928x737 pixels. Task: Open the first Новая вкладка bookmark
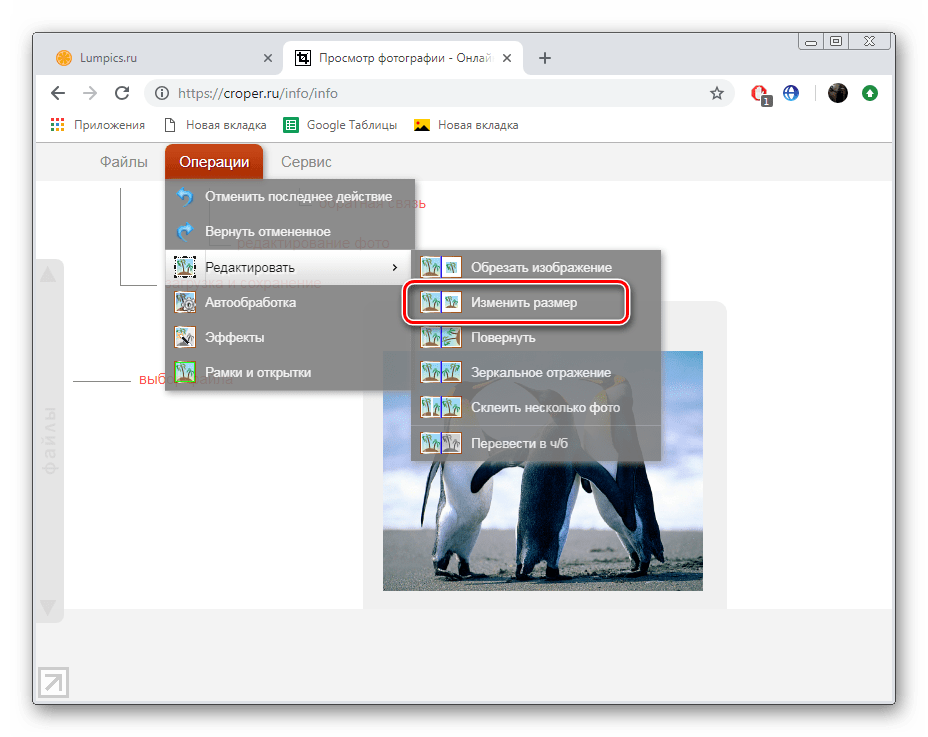pos(215,125)
